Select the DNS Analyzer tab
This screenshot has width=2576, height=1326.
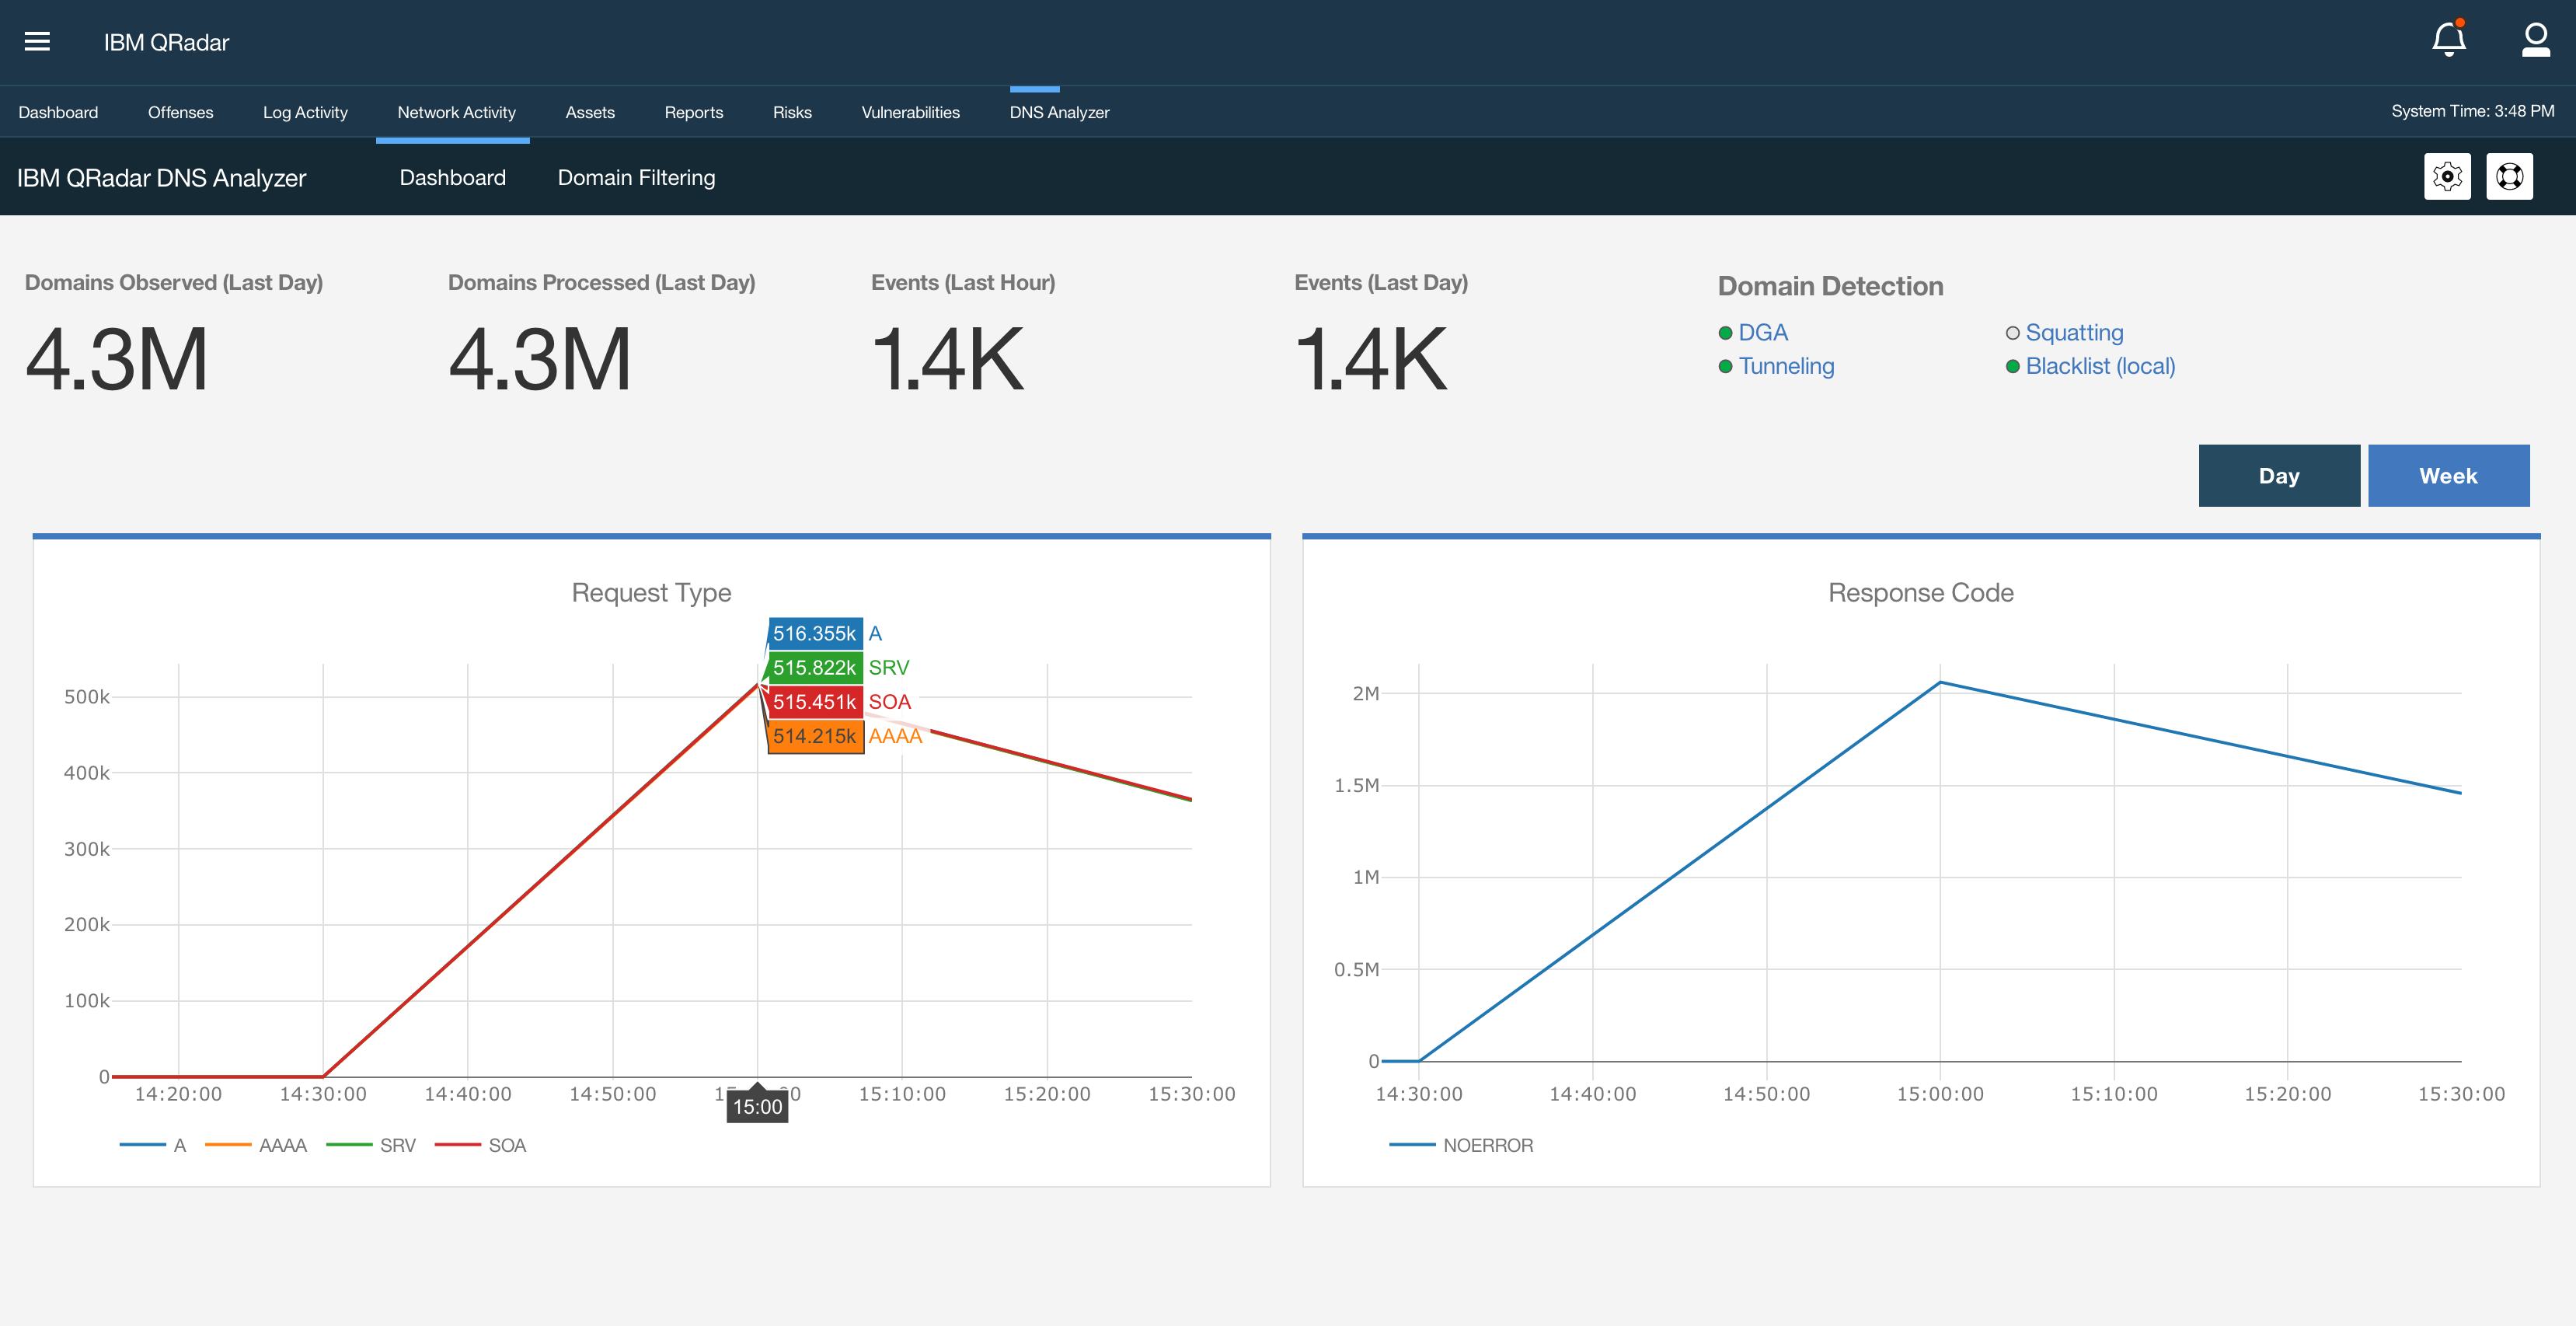tap(1059, 112)
